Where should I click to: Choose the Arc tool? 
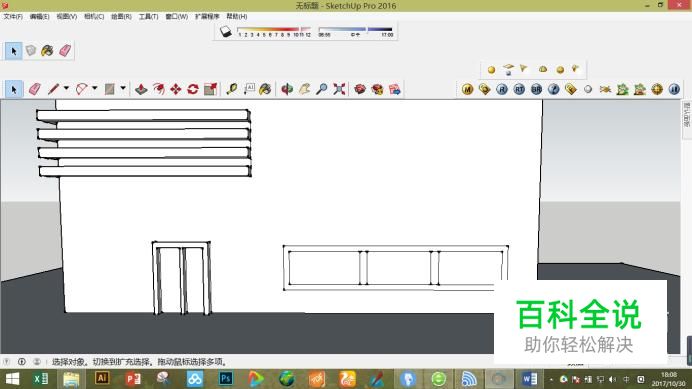click(x=82, y=89)
